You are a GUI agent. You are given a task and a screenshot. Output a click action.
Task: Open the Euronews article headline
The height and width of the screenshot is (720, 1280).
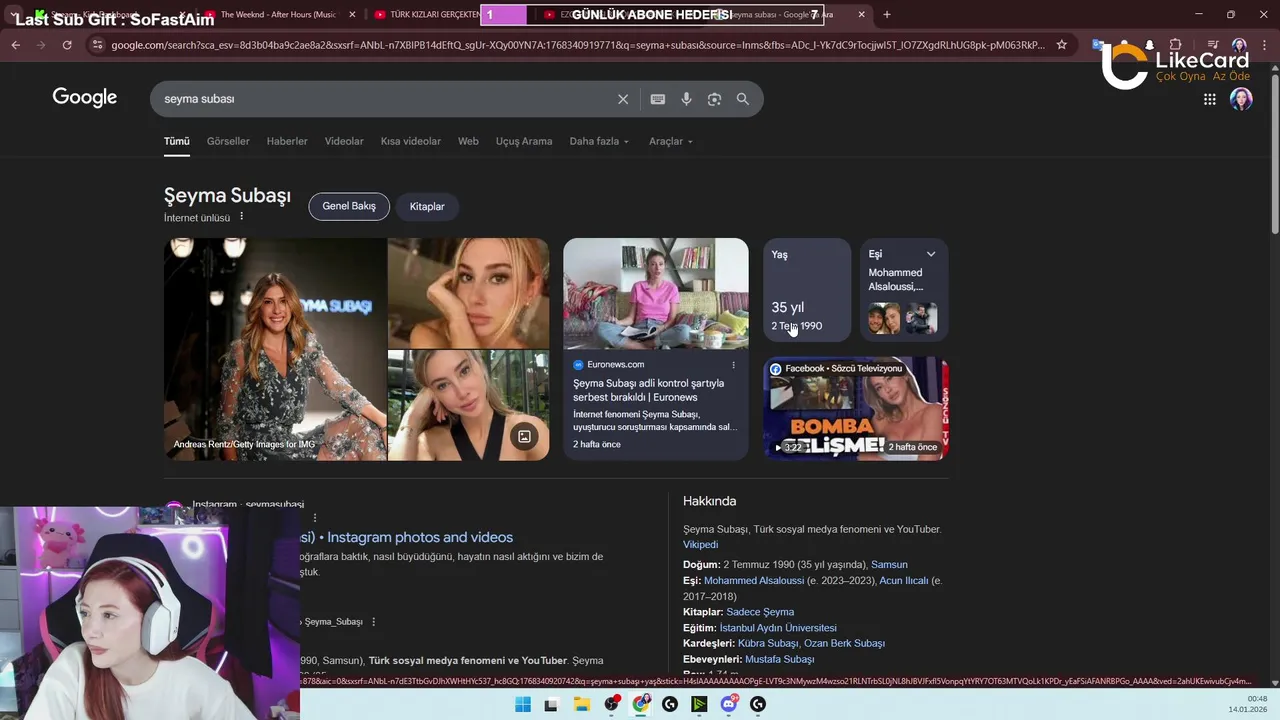pos(648,390)
